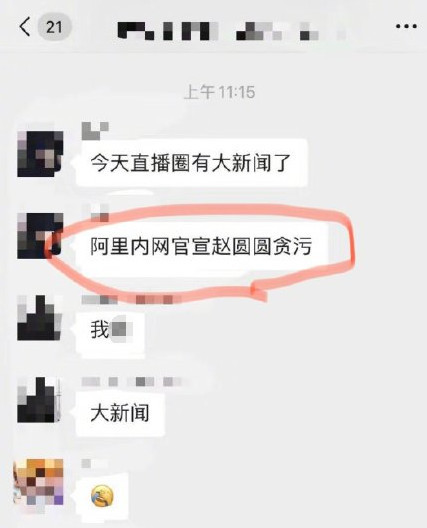Click the laughing-crying emoji message
The width and height of the screenshot is (427, 528).
pyautogui.click(x=102, y=496)
